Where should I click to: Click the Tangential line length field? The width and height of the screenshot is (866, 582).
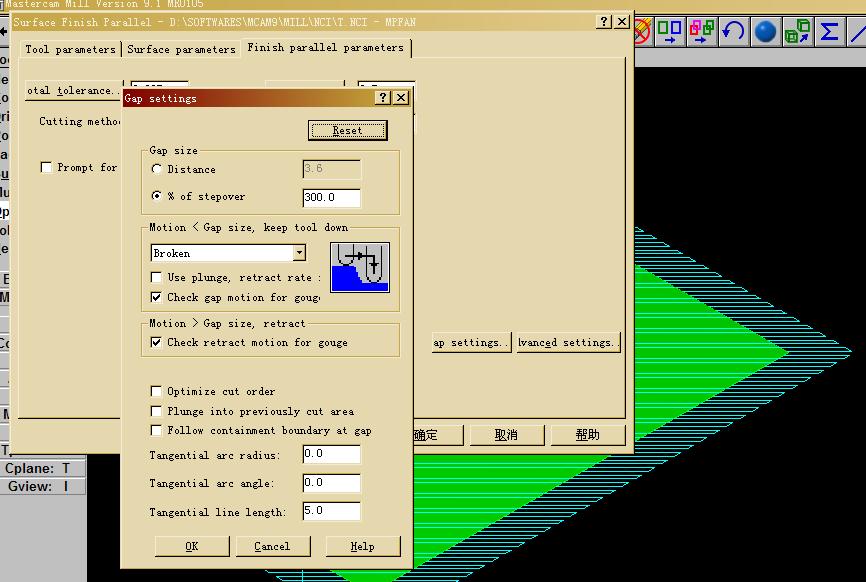[331, 511]
